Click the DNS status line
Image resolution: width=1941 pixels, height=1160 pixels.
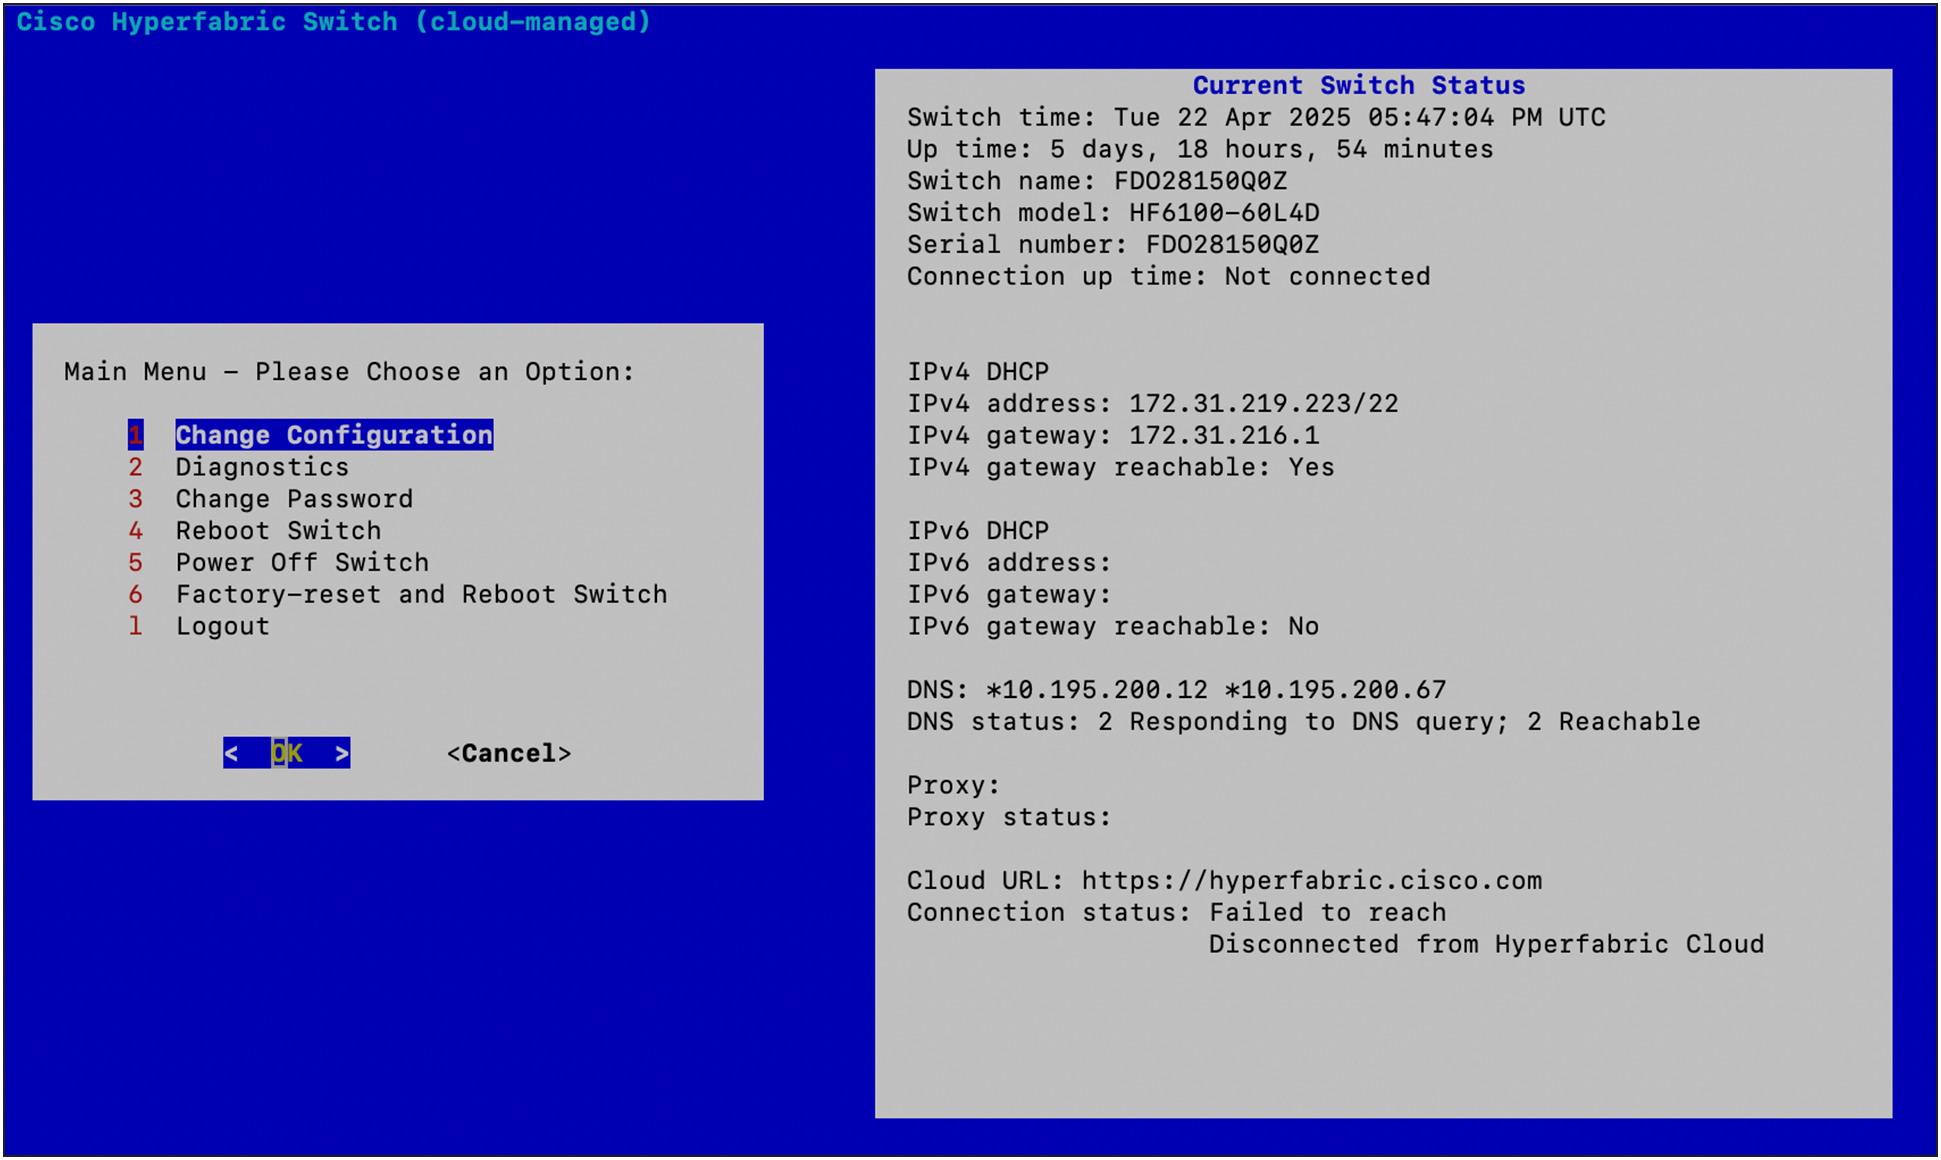(1303, 722)
